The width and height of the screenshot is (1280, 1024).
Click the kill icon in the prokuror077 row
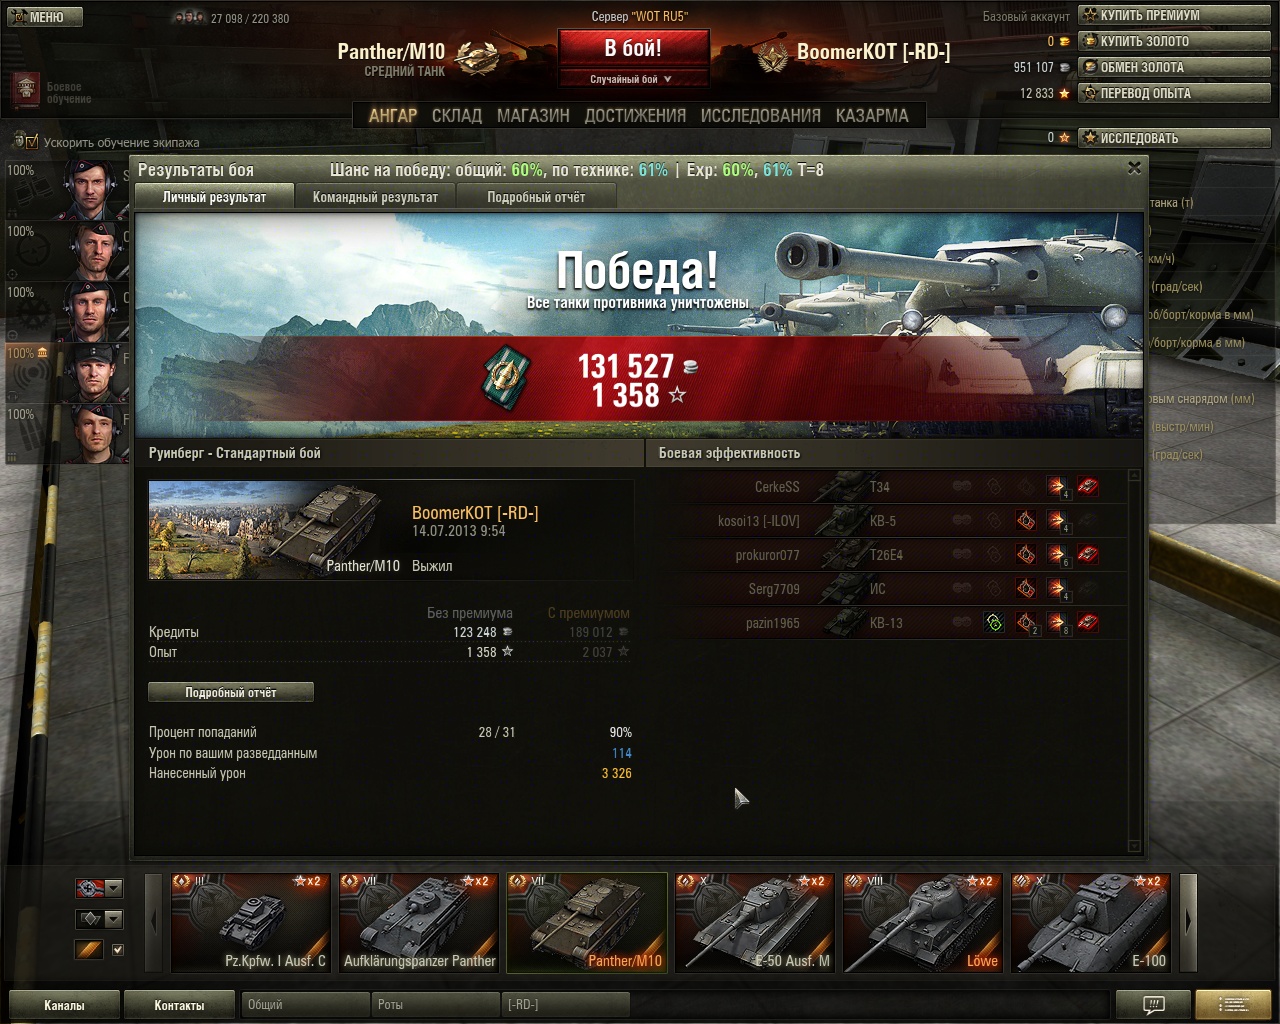[1088, 554]
